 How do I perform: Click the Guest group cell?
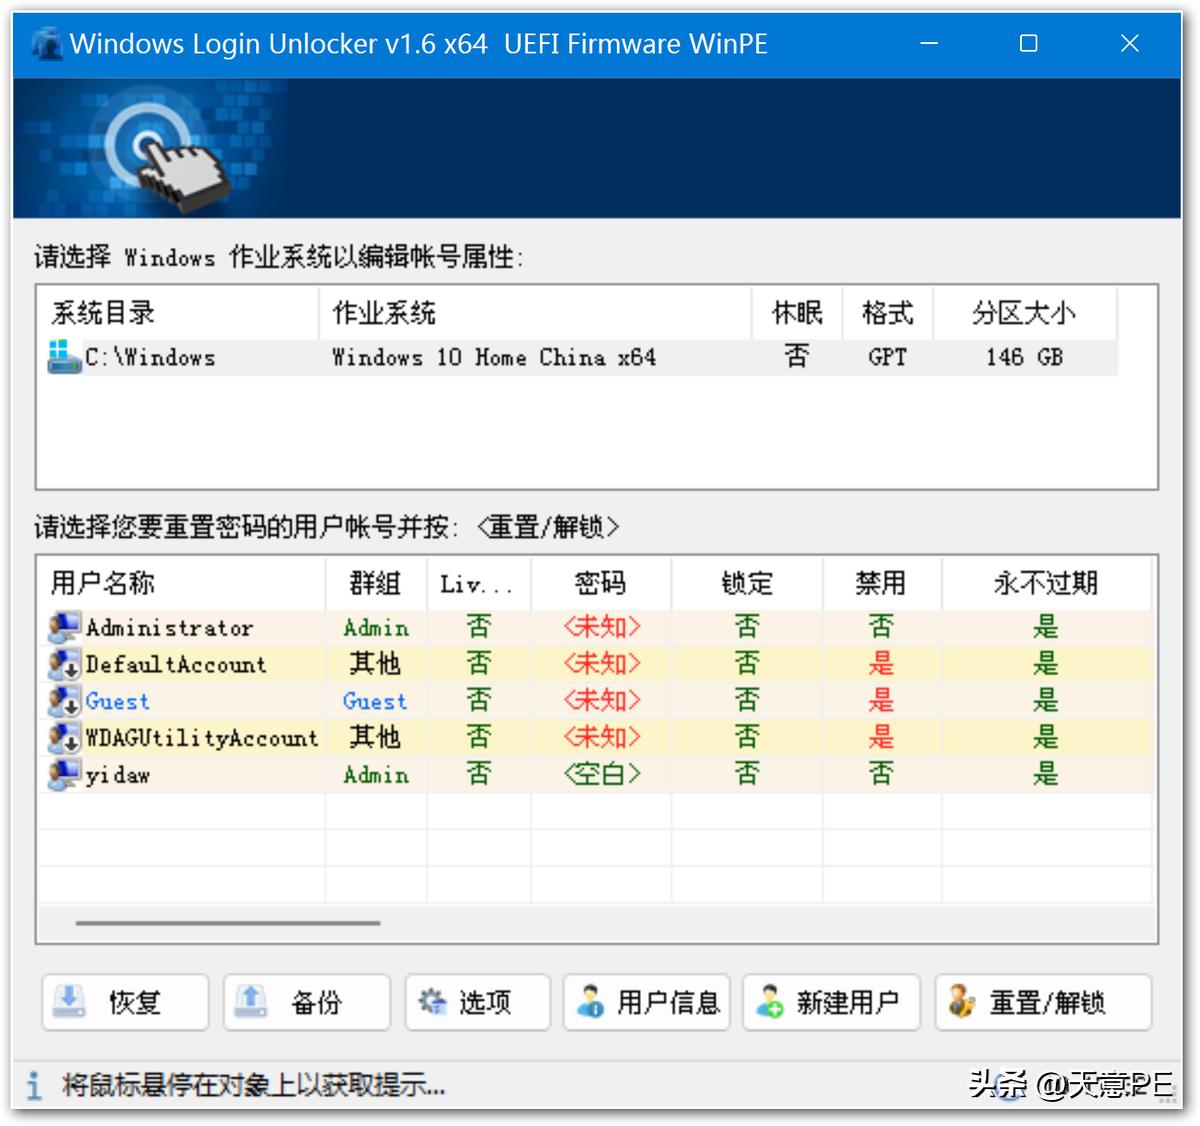pyautogui.click(x=375, y=702)
